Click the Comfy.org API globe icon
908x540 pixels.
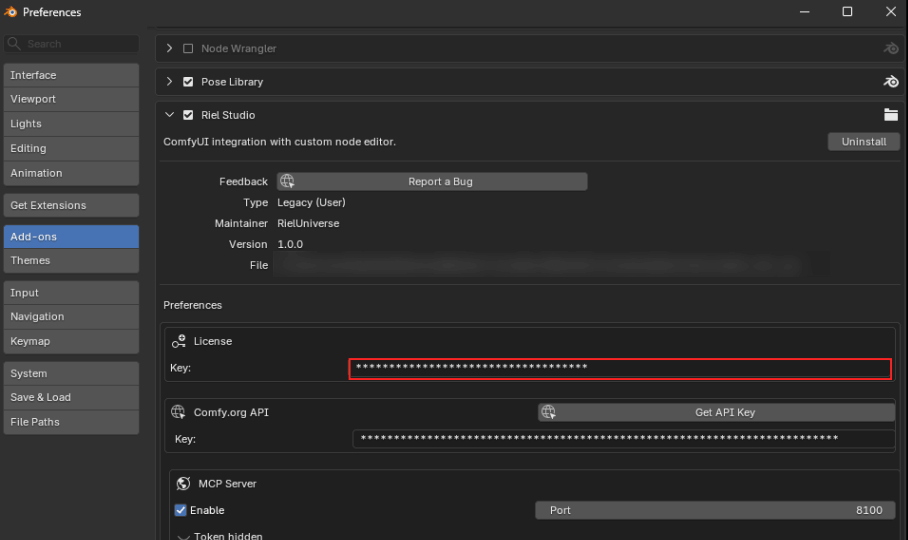point(178,412)
